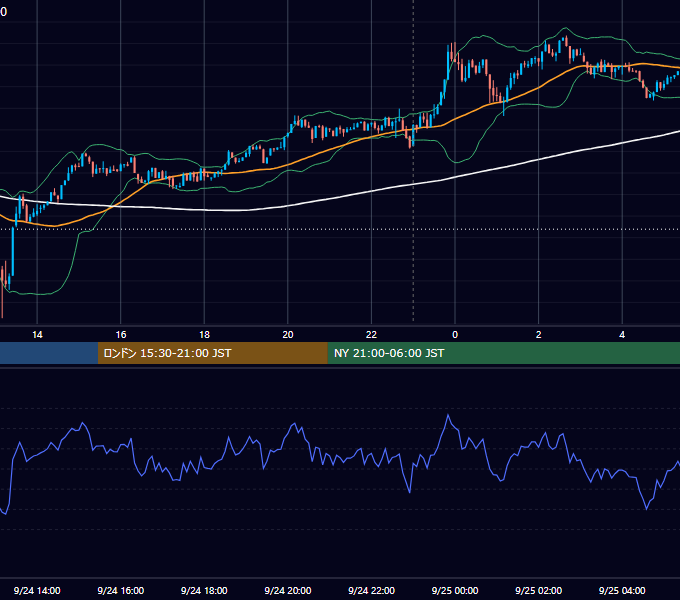Click the 18 hour label on price chart axis
Screen dimensions: 680x600
pos(204,335)
